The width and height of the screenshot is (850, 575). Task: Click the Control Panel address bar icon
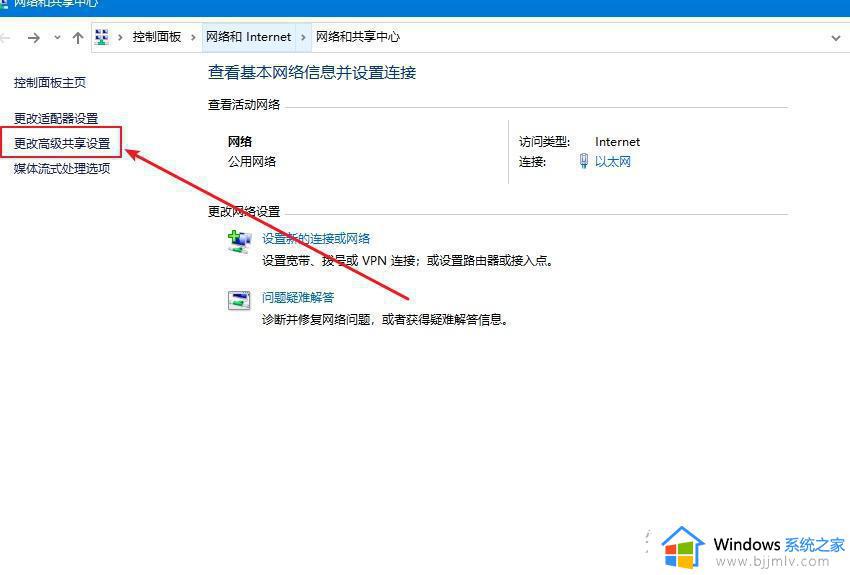click(101, 37)
